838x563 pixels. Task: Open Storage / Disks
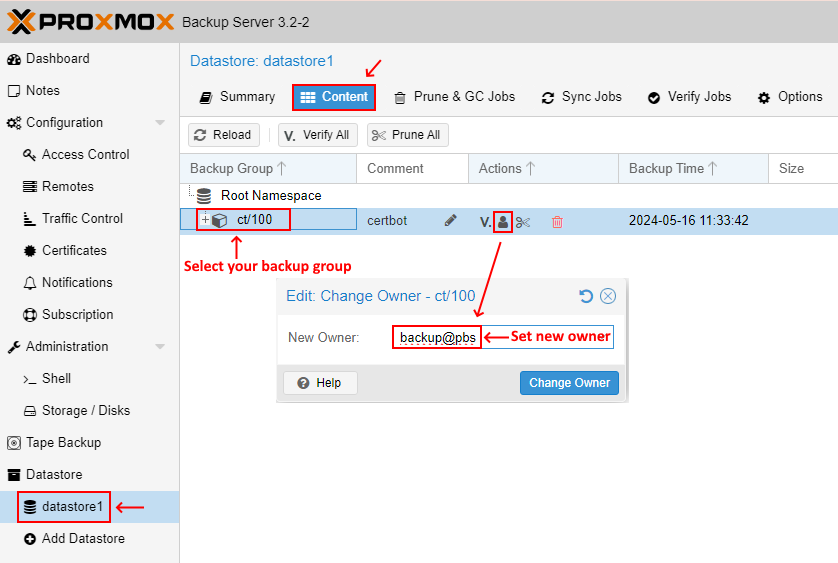[x=76, y=411]
